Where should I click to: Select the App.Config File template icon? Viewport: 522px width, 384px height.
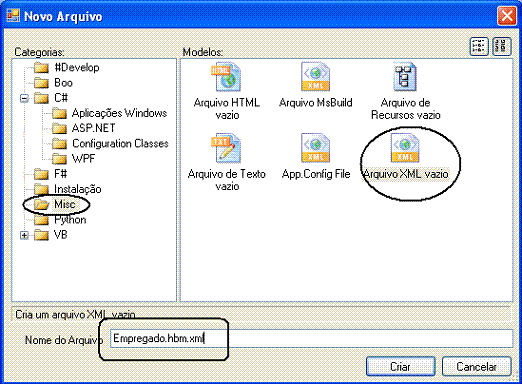[x=315, y=148]
